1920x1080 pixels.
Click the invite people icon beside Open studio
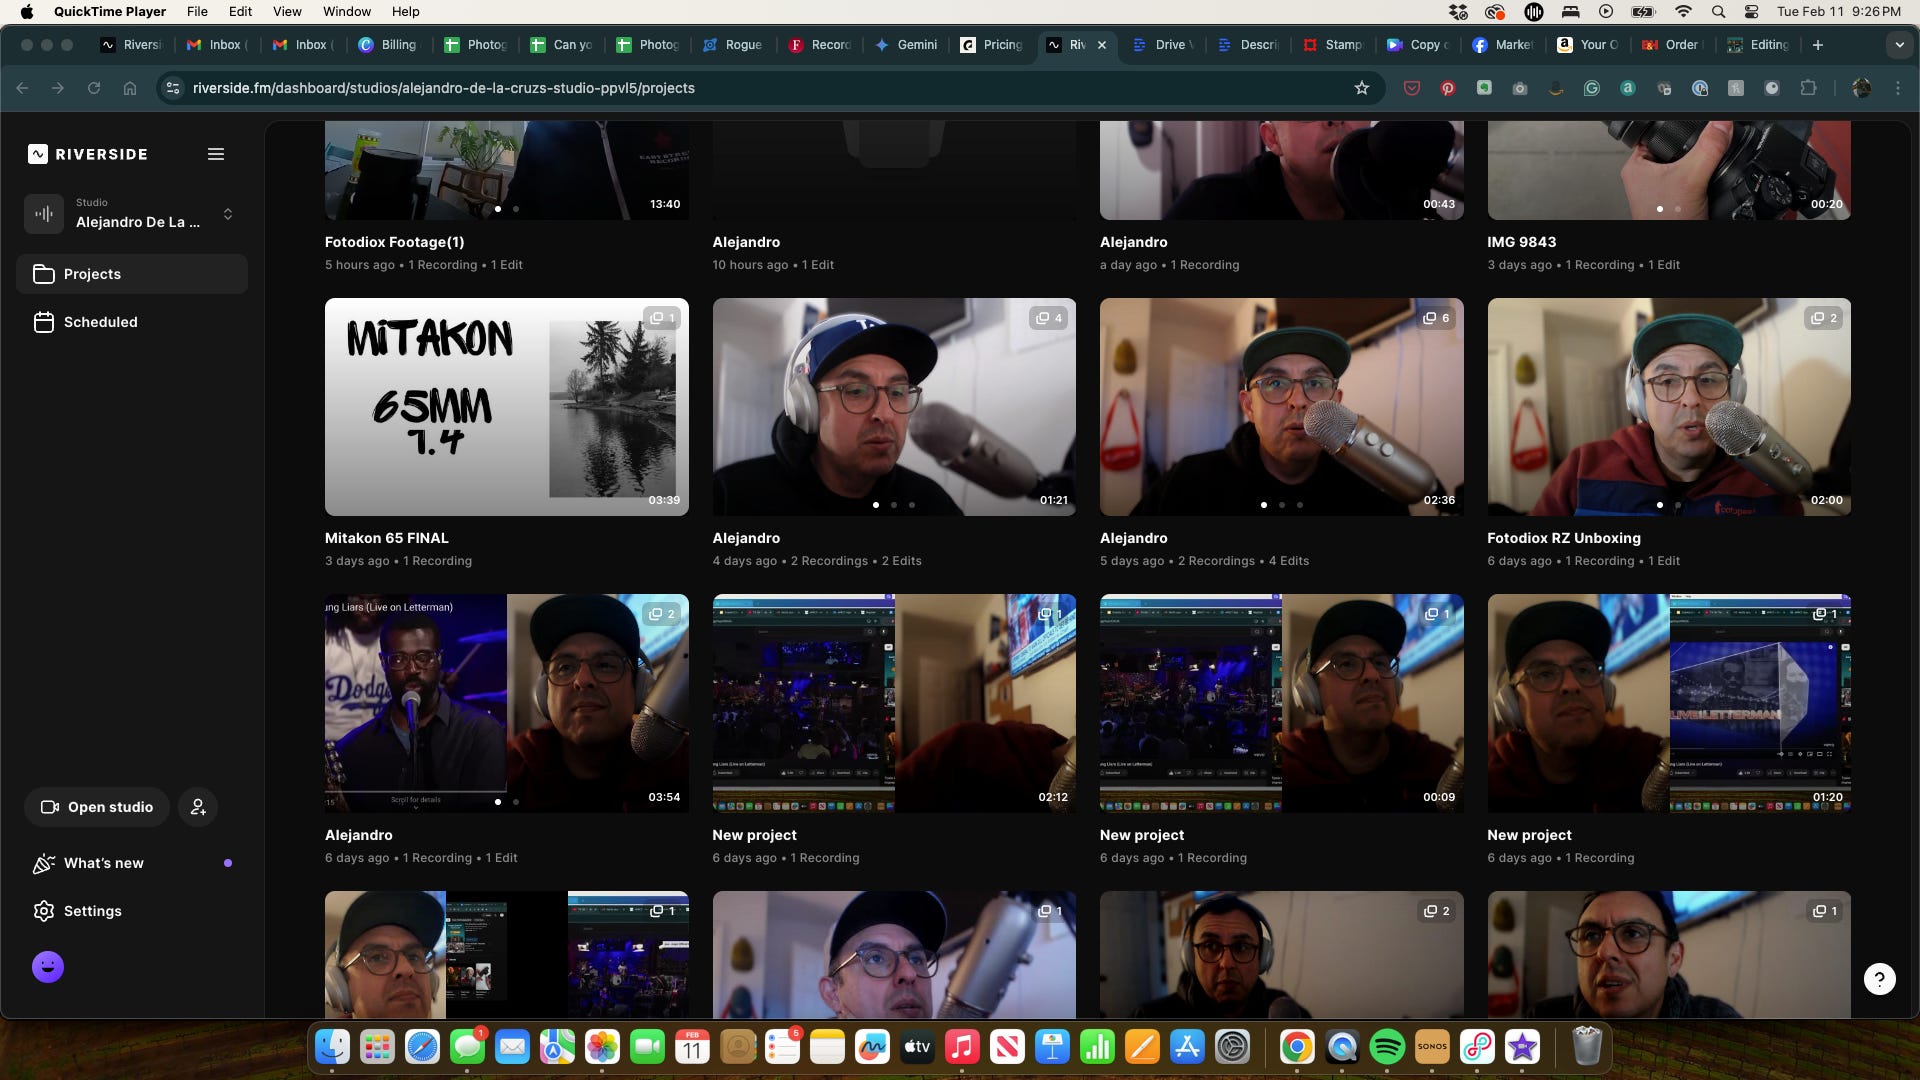coord(198,807)
